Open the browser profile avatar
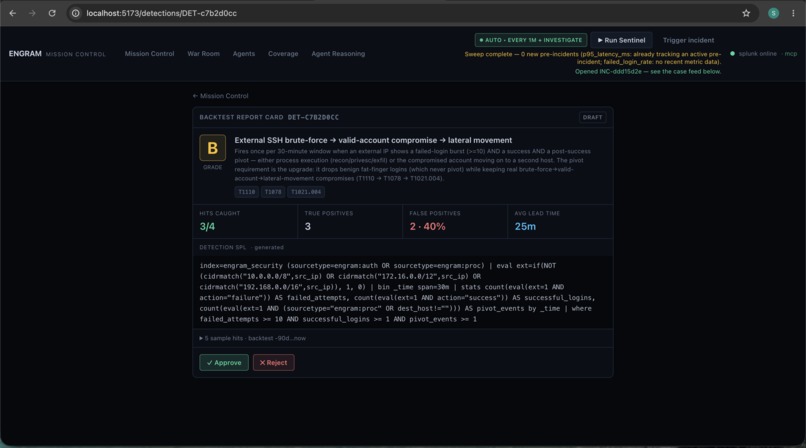Viewport: 806px width, 448px height. pos(773,13)
